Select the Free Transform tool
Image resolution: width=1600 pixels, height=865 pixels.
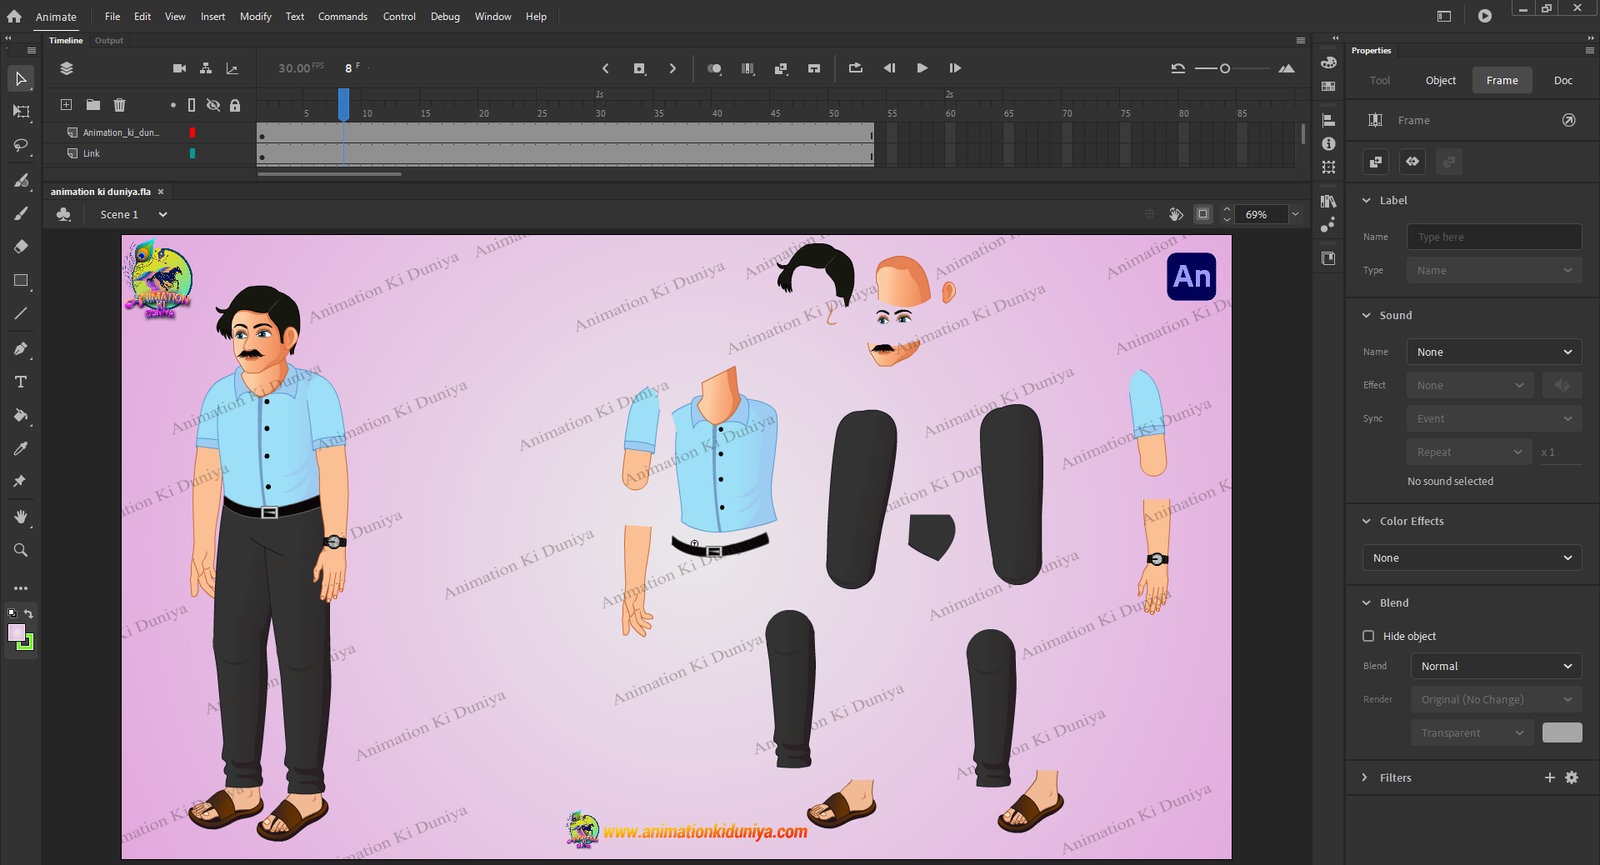(20, 112)
